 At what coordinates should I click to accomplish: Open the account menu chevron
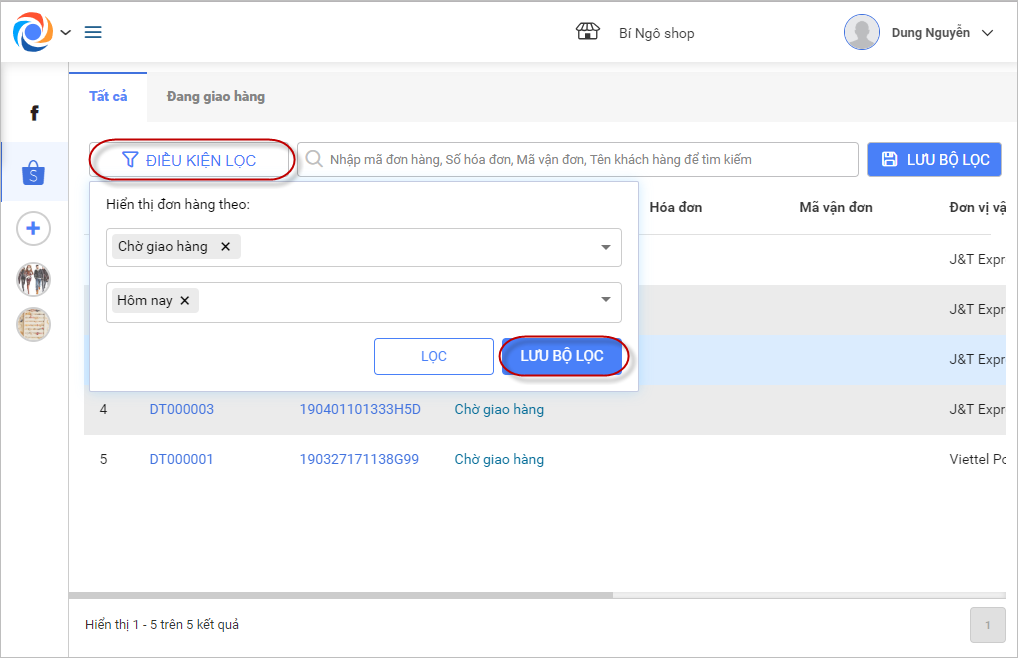pyautogui.click(x=988, y=33)
